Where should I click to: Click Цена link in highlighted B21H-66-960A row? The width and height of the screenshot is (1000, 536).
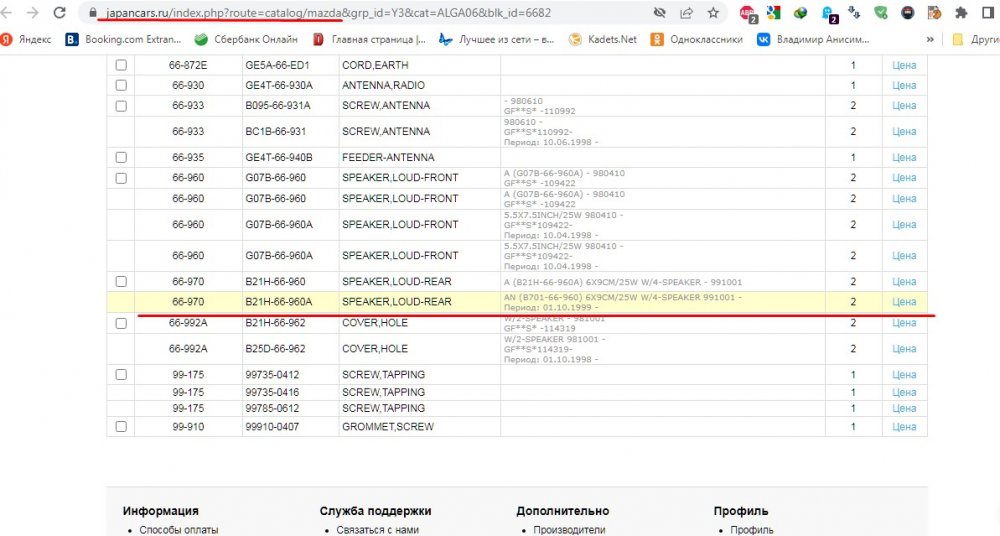click(904, 301)
